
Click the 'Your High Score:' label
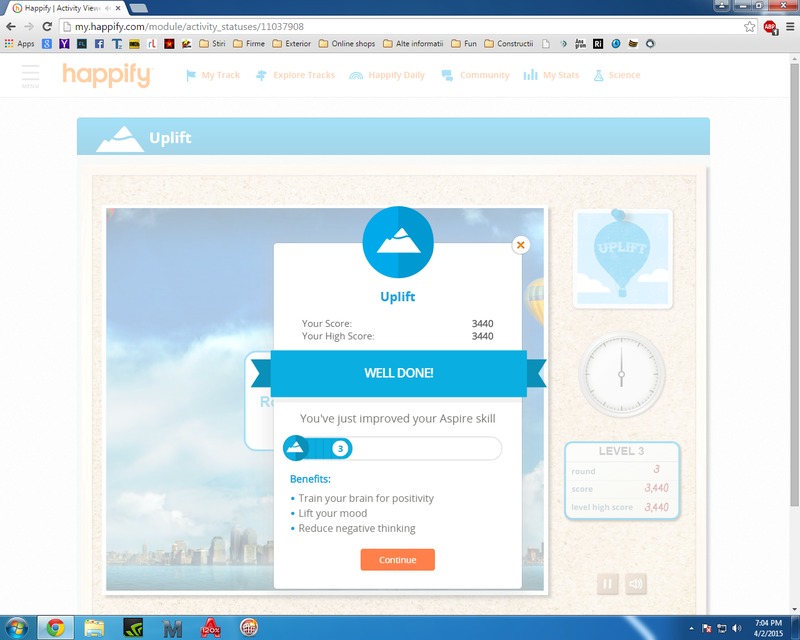[x=338, y=336]
